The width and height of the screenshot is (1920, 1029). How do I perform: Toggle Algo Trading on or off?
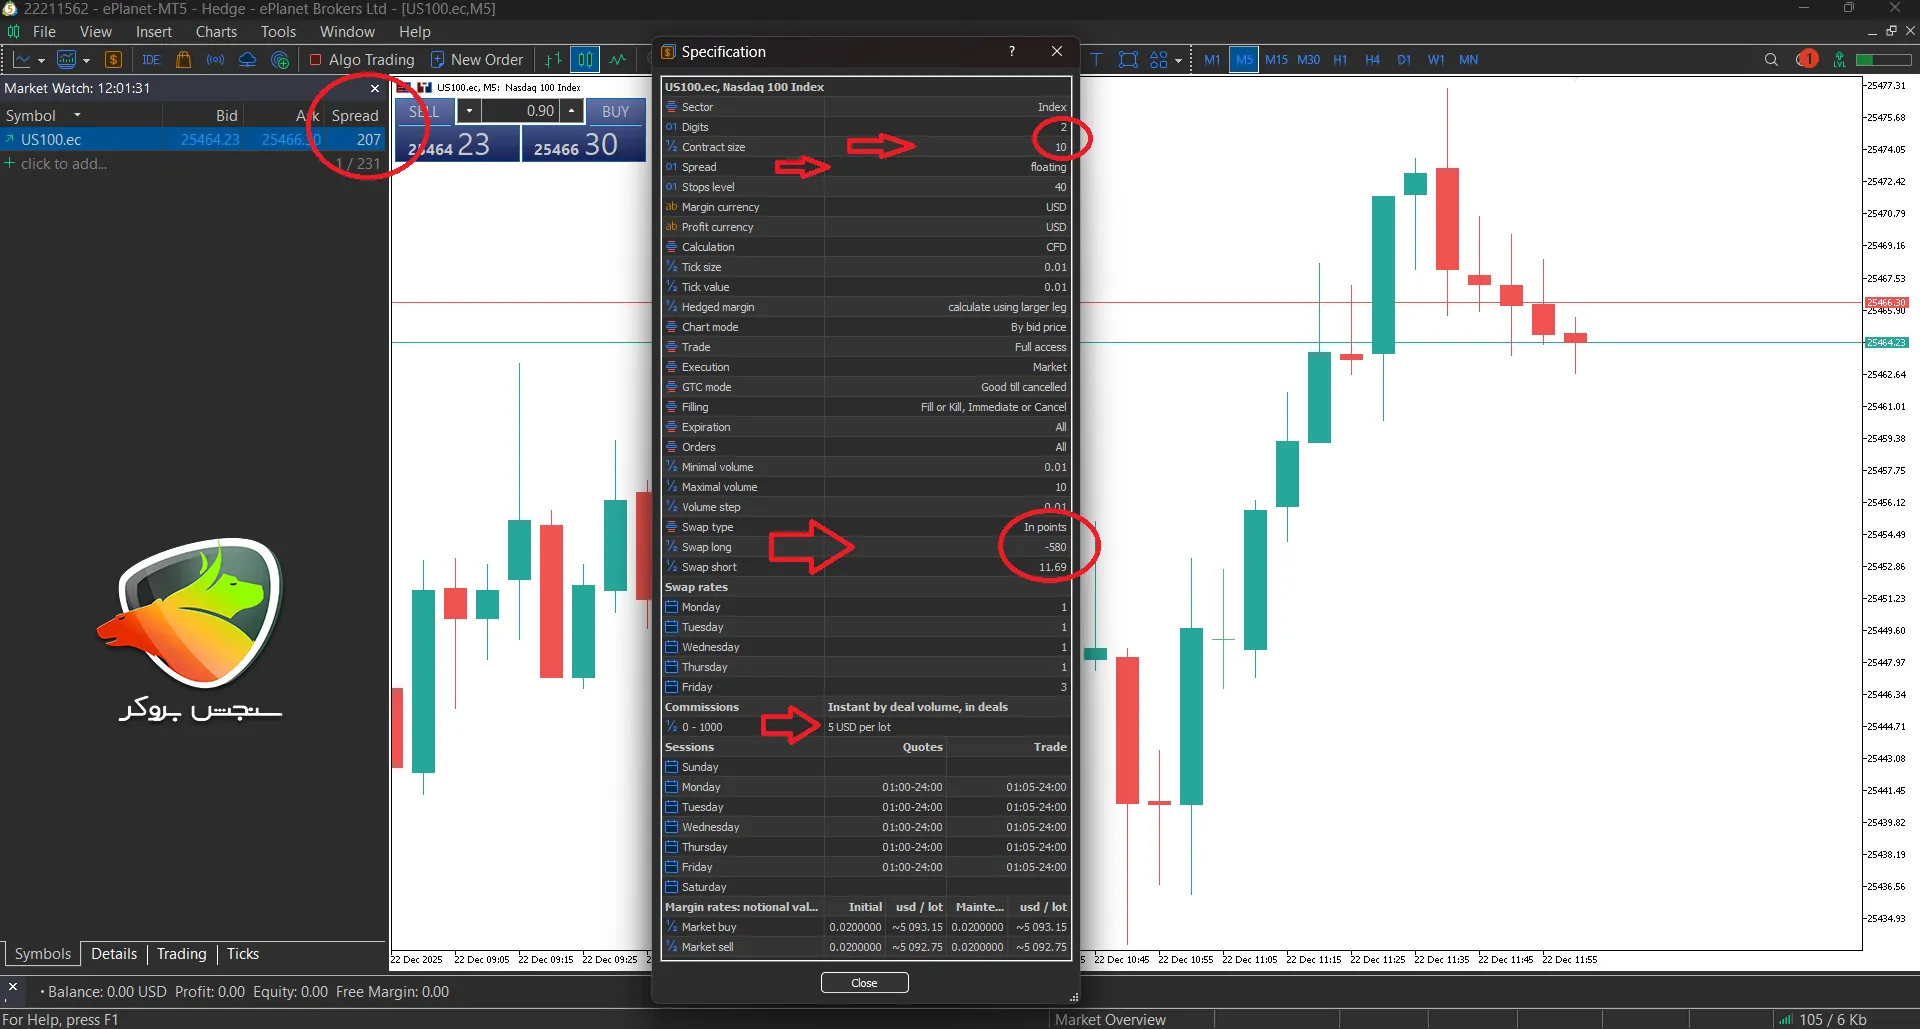point(362,60)
